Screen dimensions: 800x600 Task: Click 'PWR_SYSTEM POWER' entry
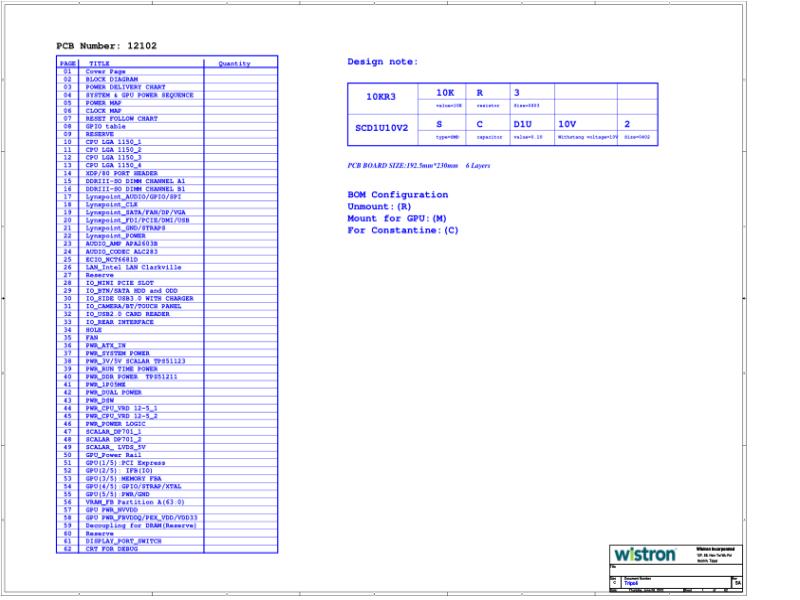pos(117,353)
